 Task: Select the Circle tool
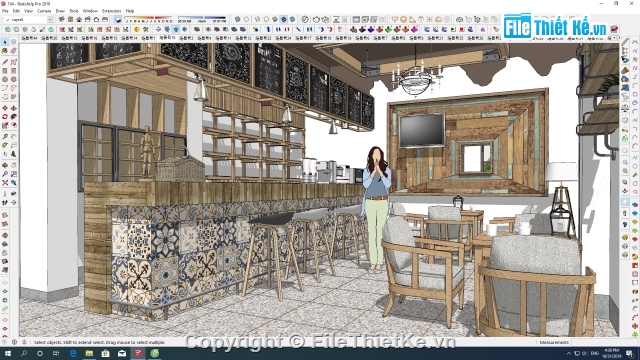point(5,79)
